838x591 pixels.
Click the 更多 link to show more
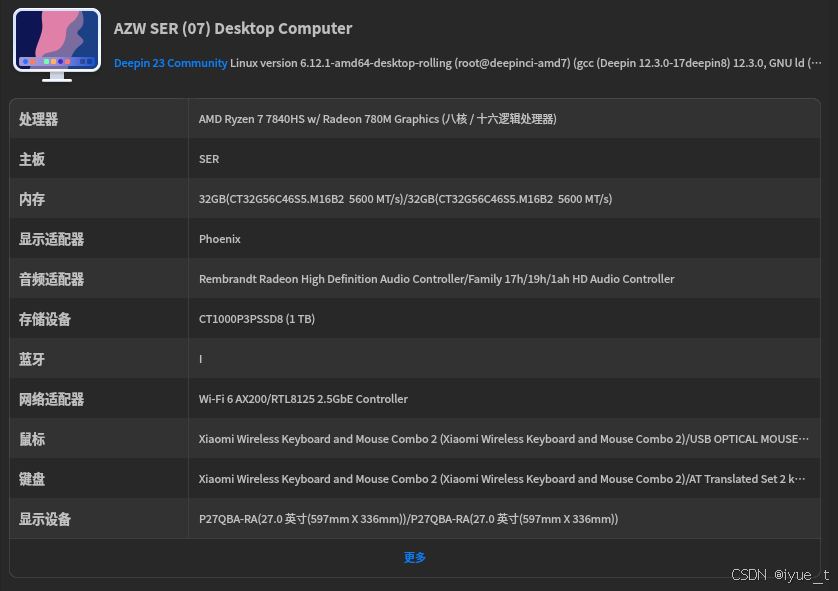point(415,557)
